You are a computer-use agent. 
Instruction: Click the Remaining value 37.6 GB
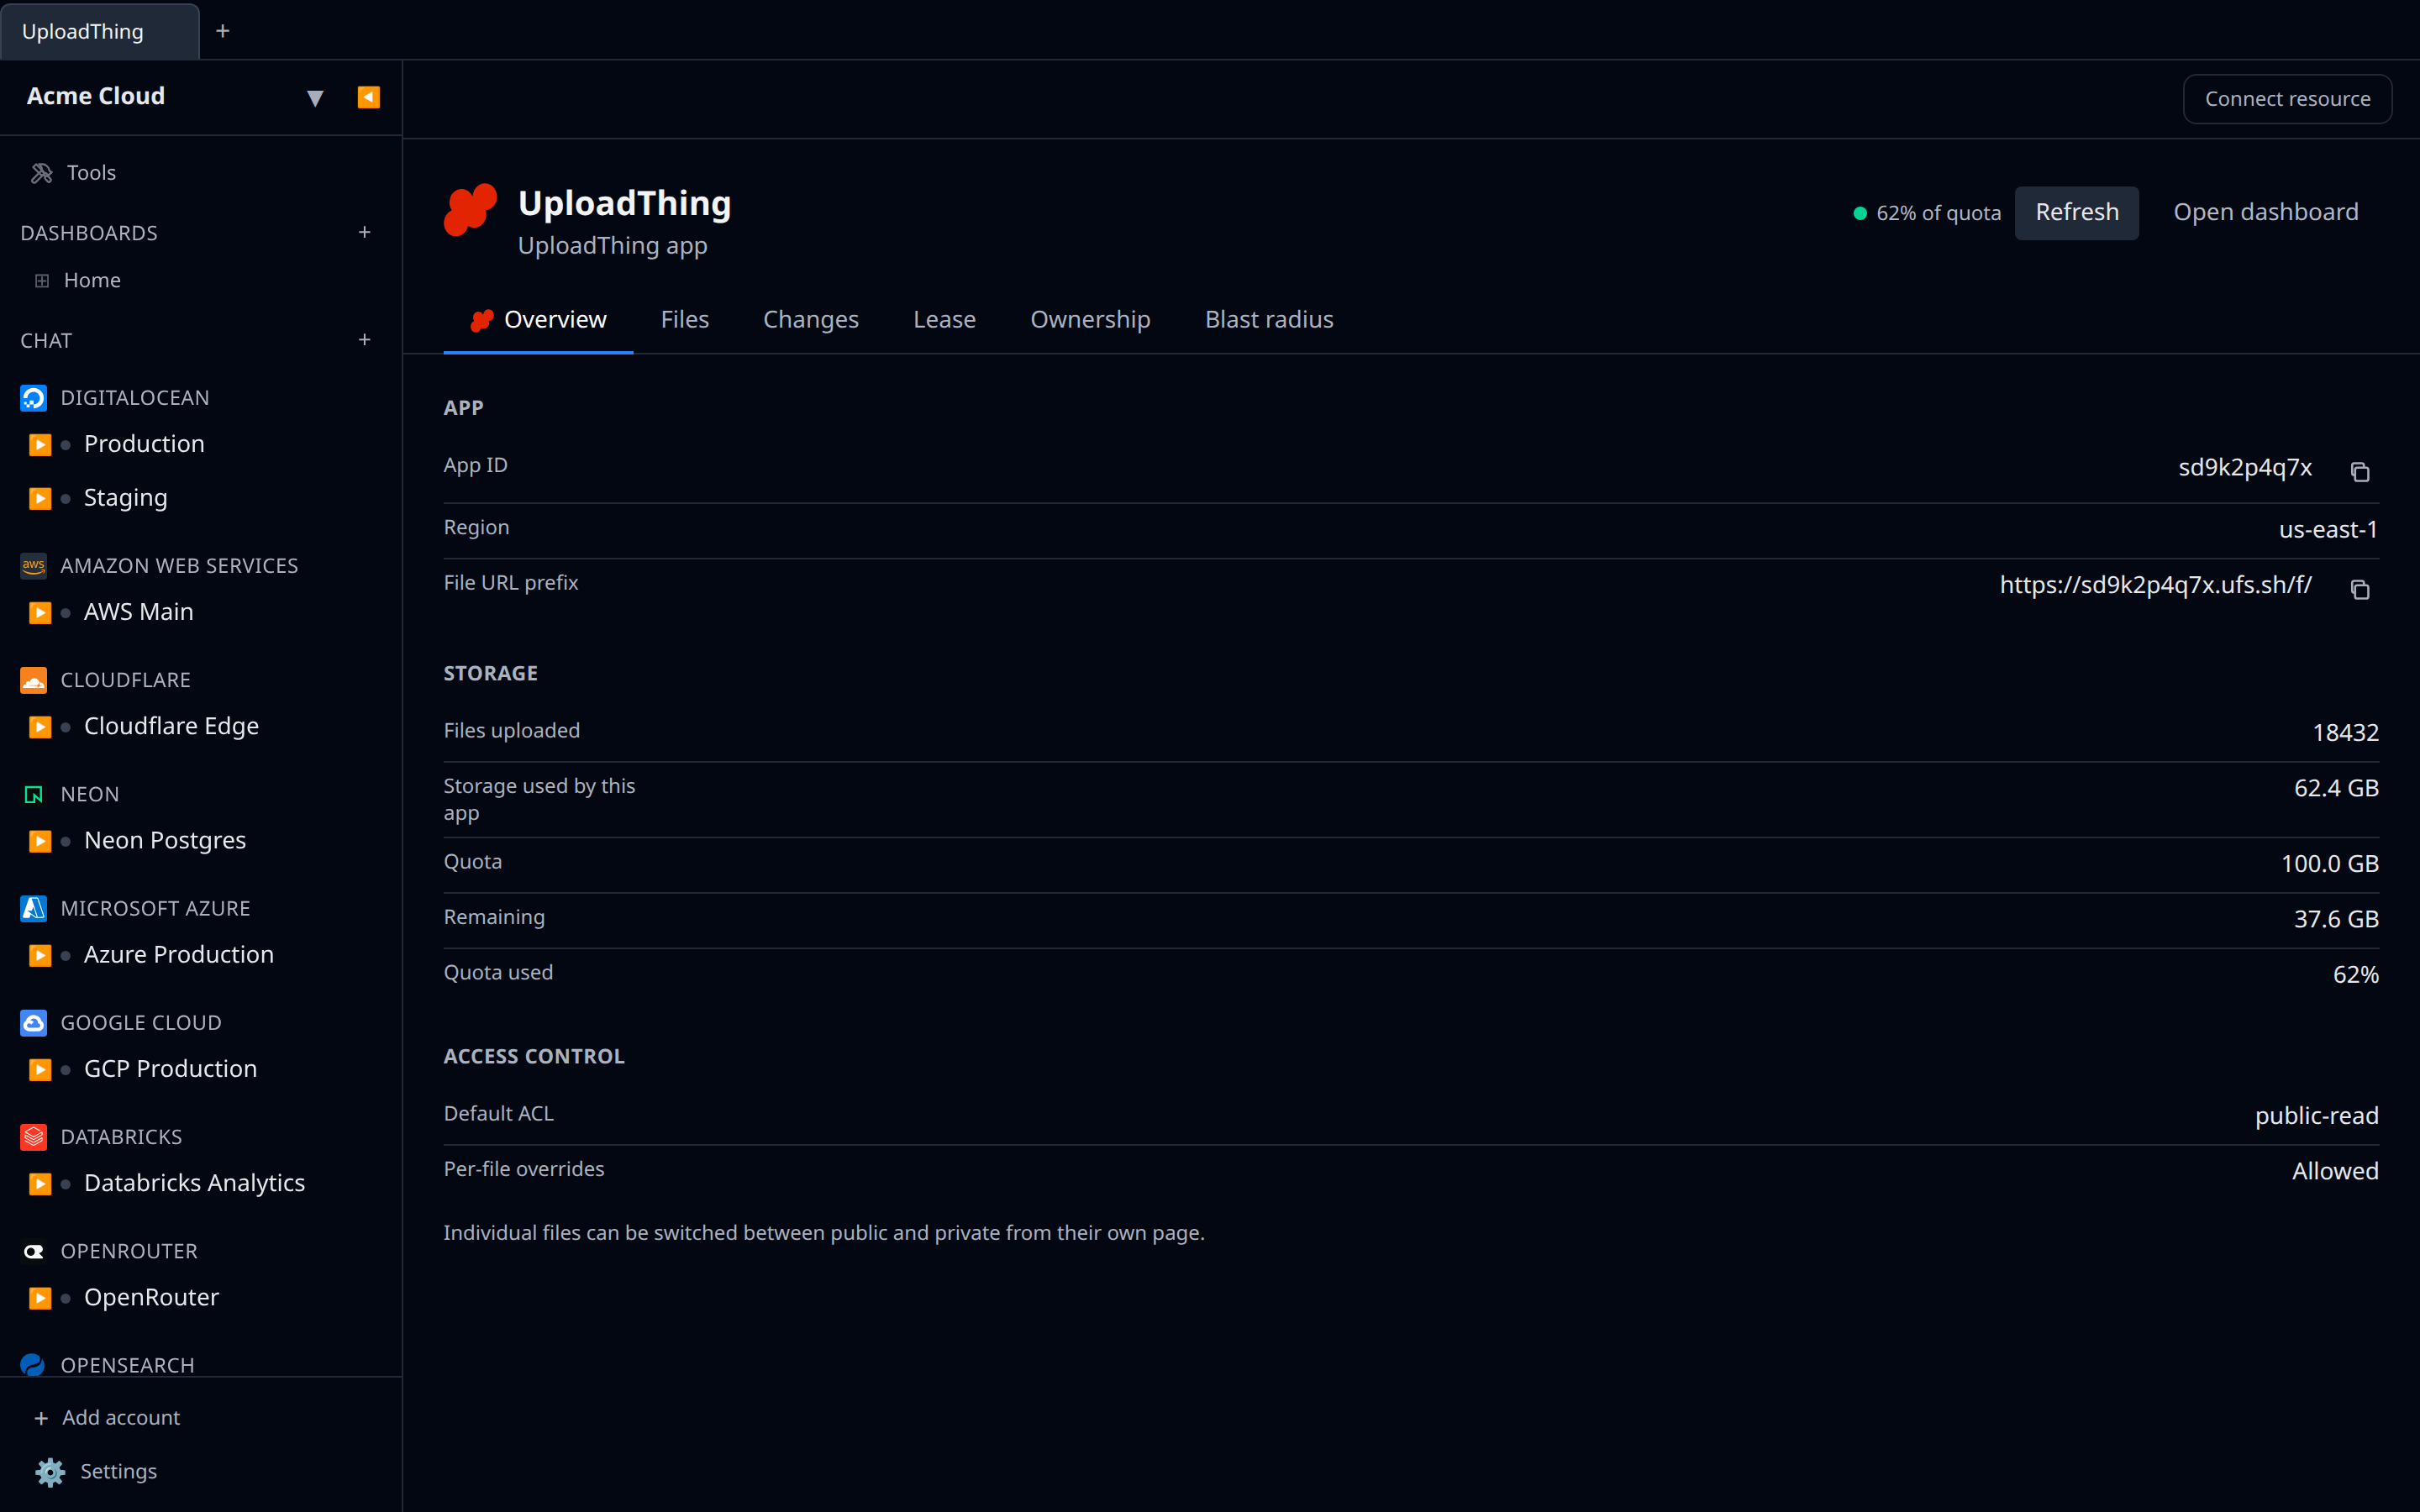pyautogui.click(x=2336, y=919)
